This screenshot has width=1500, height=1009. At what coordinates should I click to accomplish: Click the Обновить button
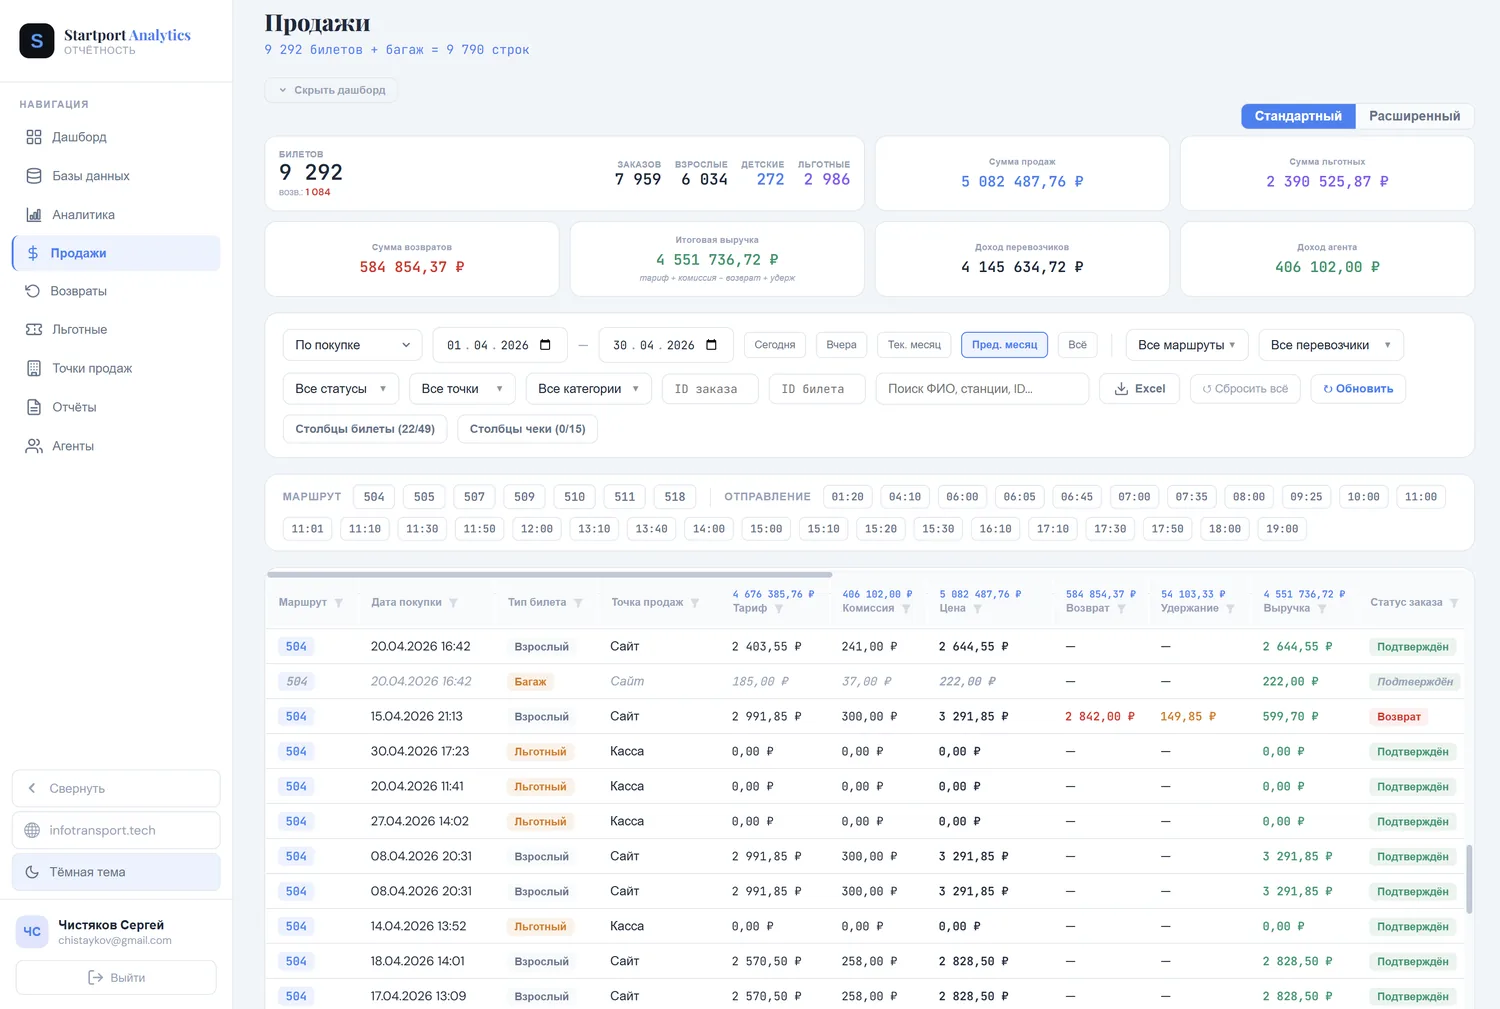[x=1358, y=389]
